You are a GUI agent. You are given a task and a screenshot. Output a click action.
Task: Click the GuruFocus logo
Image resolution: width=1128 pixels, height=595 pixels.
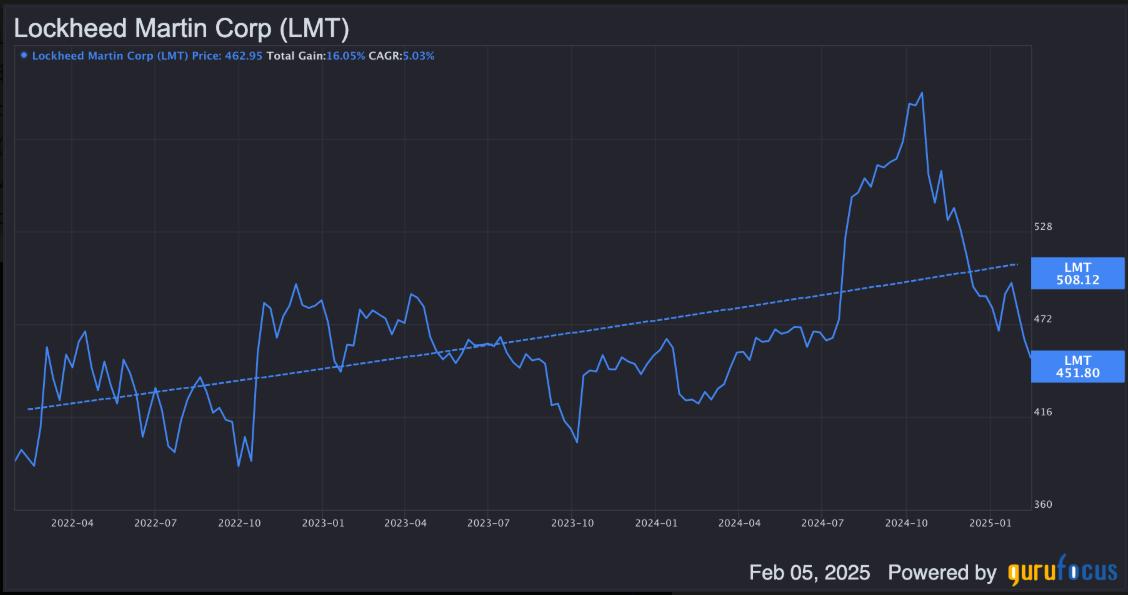click(x=1061, y=573)
